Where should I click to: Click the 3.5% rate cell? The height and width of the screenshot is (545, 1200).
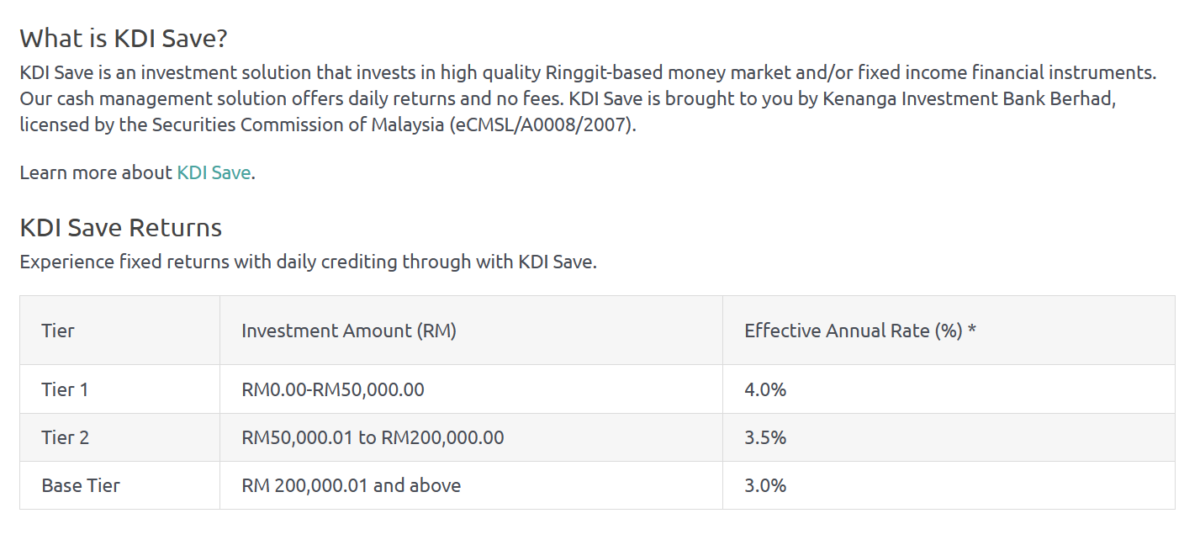(765, 437)
